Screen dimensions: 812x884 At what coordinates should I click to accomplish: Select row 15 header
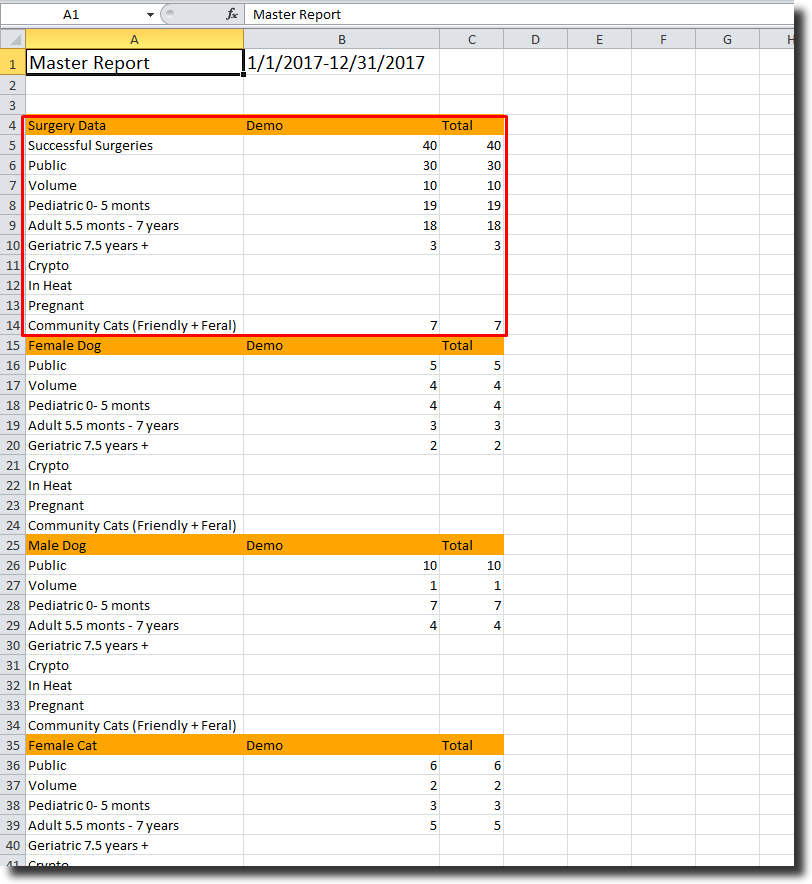[x=13, y=345]
